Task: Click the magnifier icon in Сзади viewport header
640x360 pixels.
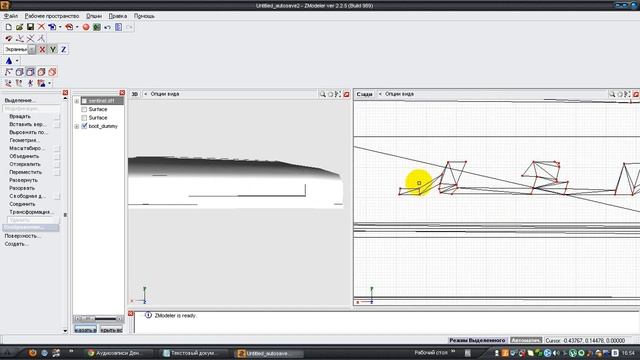Action: tap(612, 94)
